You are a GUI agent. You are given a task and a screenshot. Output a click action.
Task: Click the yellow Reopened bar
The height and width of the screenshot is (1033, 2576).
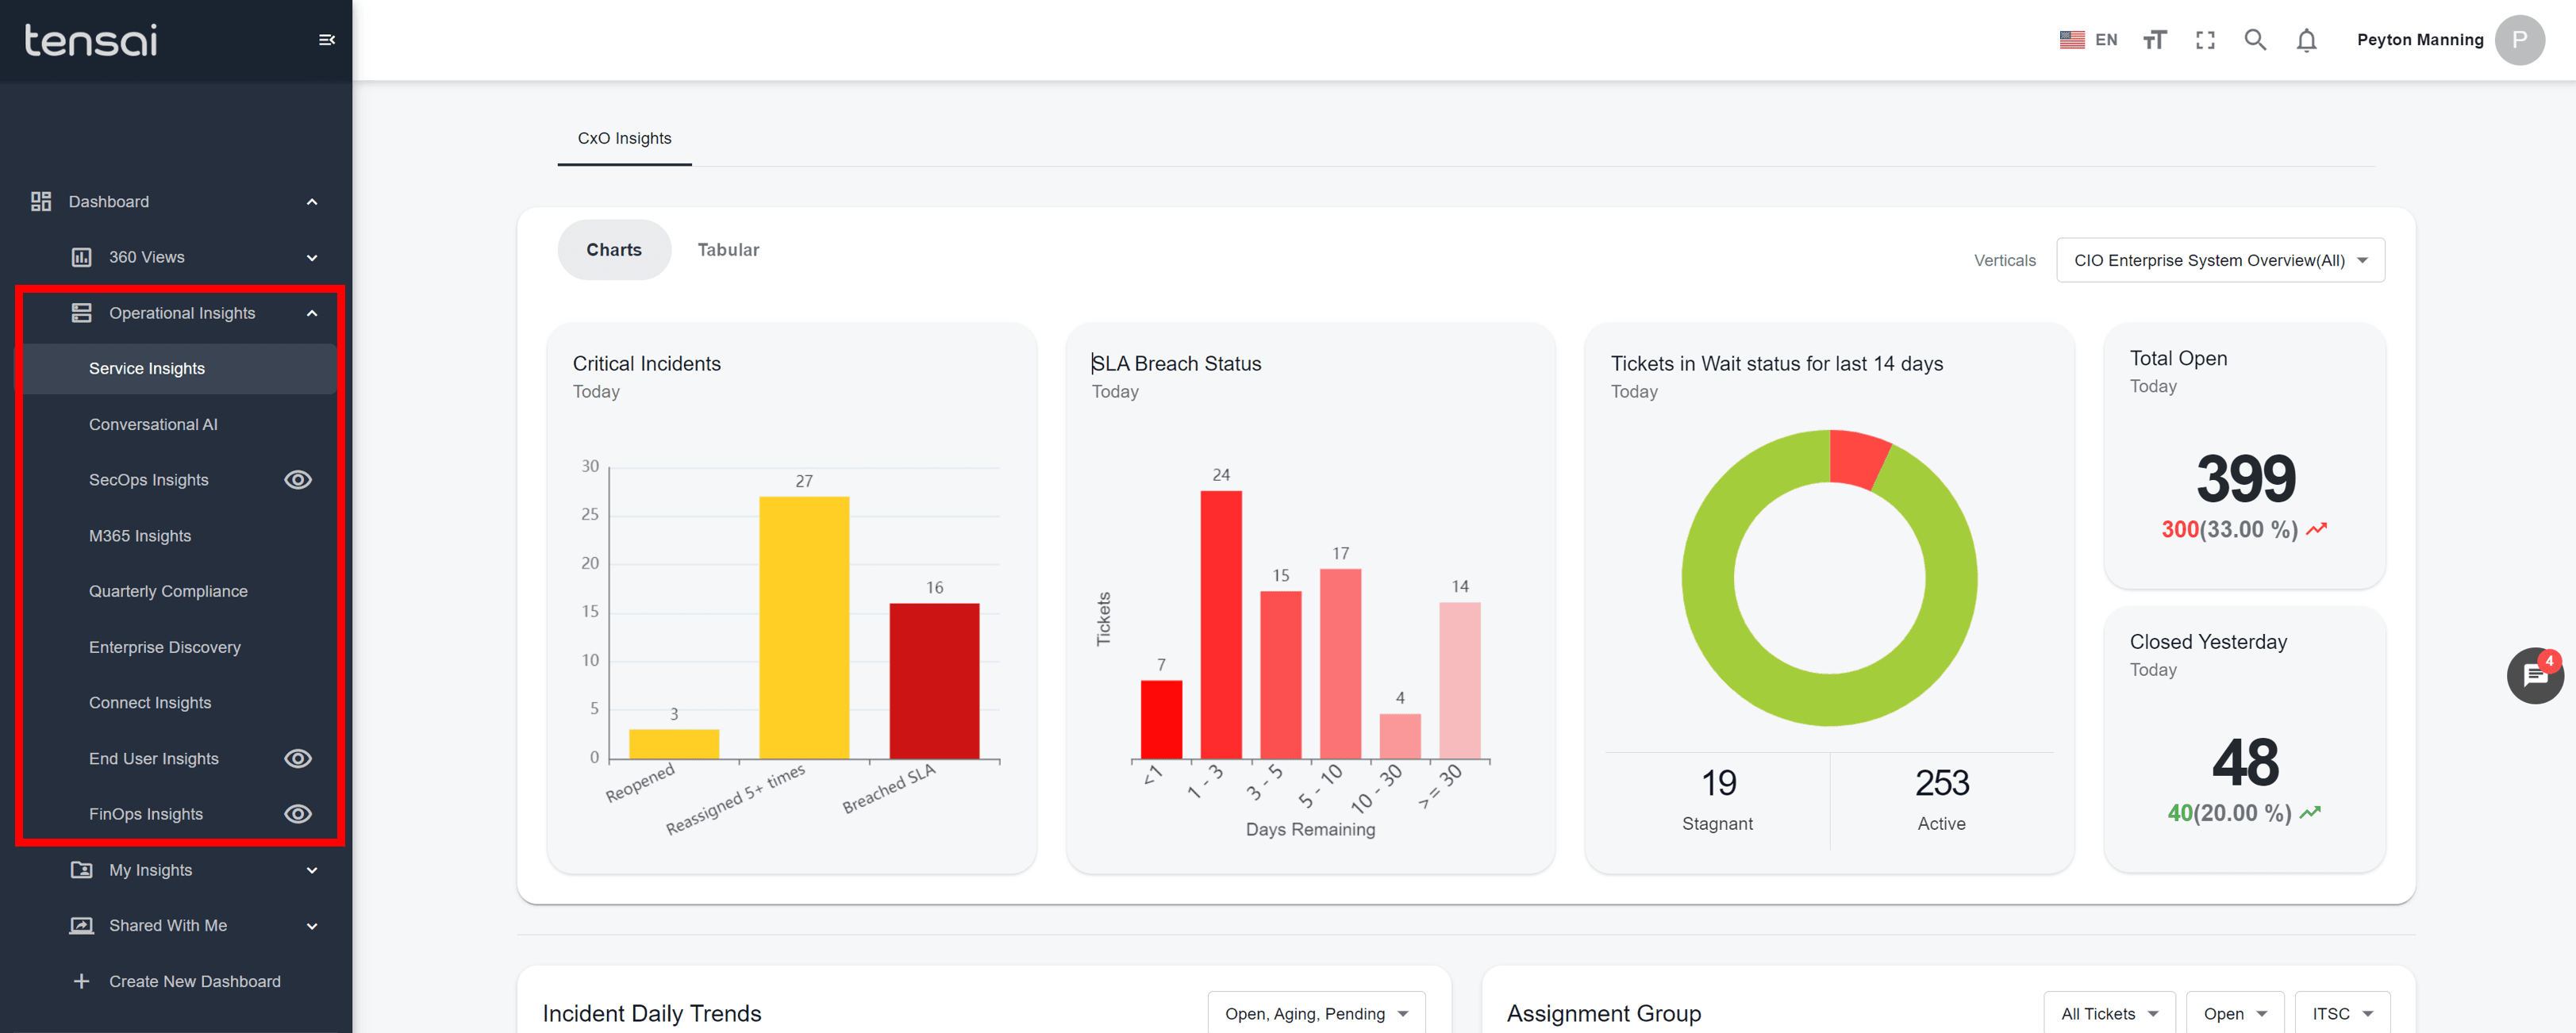point(674,744)
